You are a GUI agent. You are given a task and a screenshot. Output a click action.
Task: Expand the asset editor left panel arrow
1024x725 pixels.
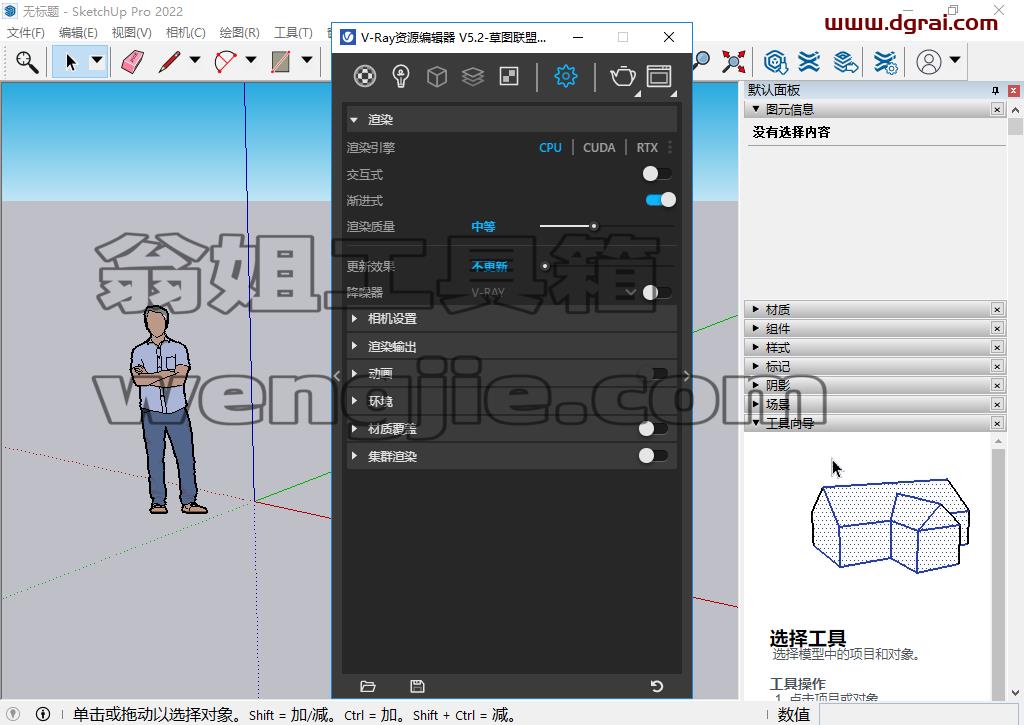coord(337,375)
